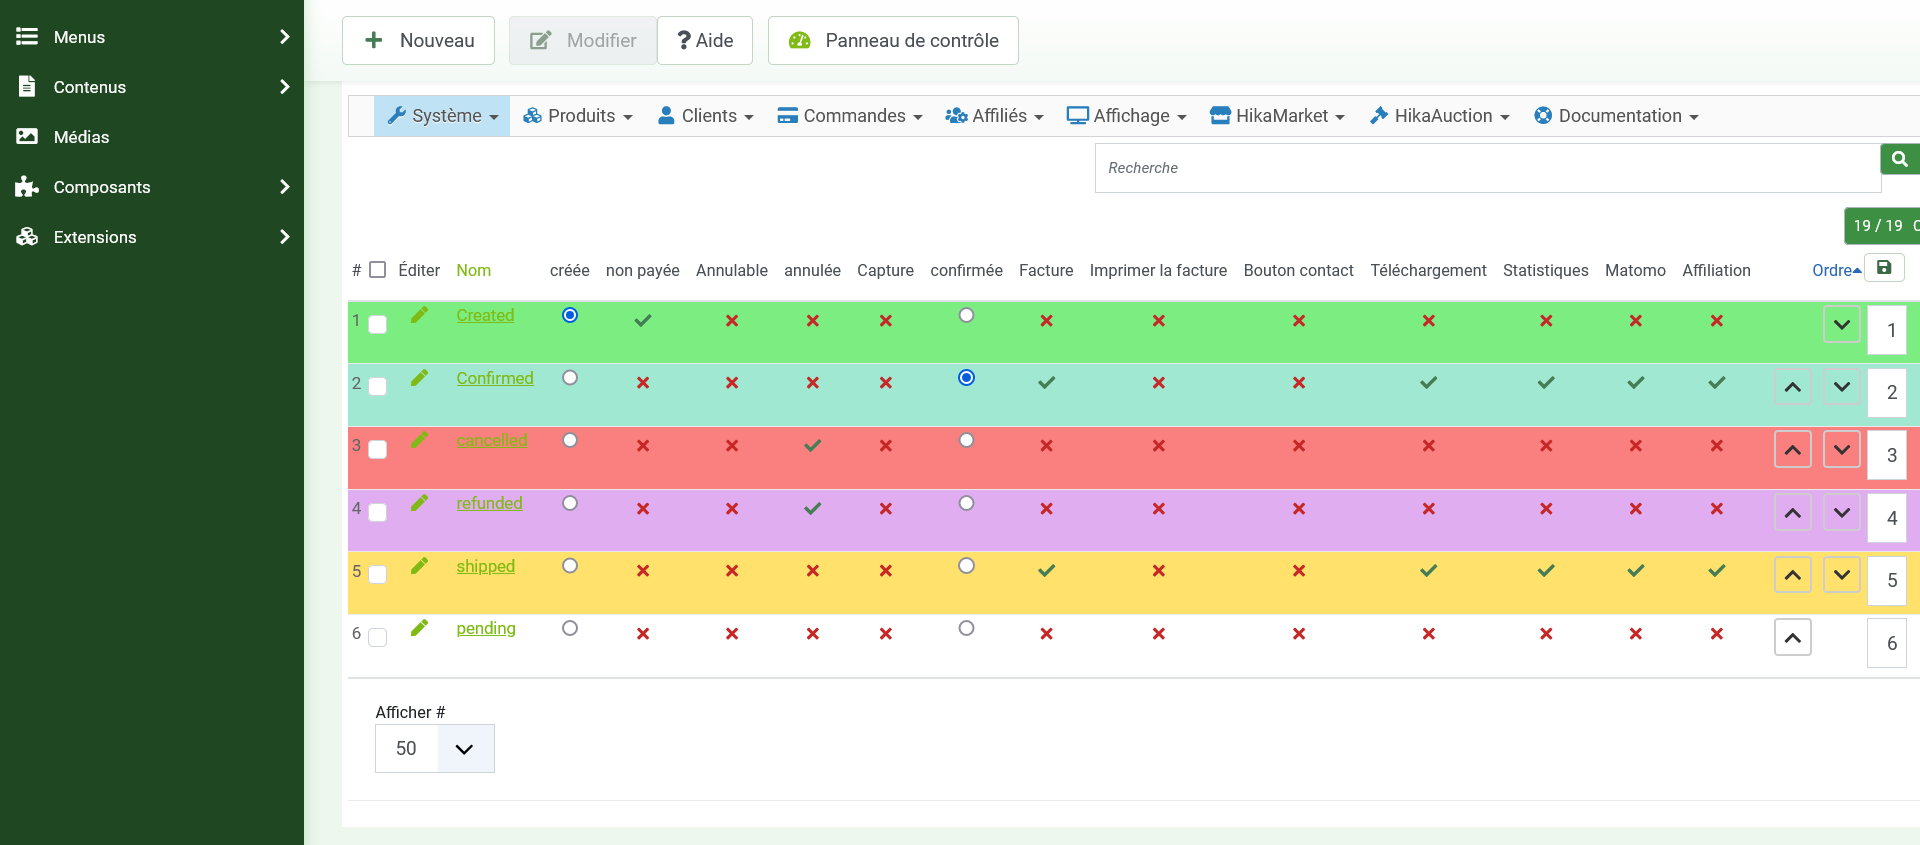Screen dimensions: 1920x845
Task: Sort the table by the Ordre column
Action: coord(1836,270)
